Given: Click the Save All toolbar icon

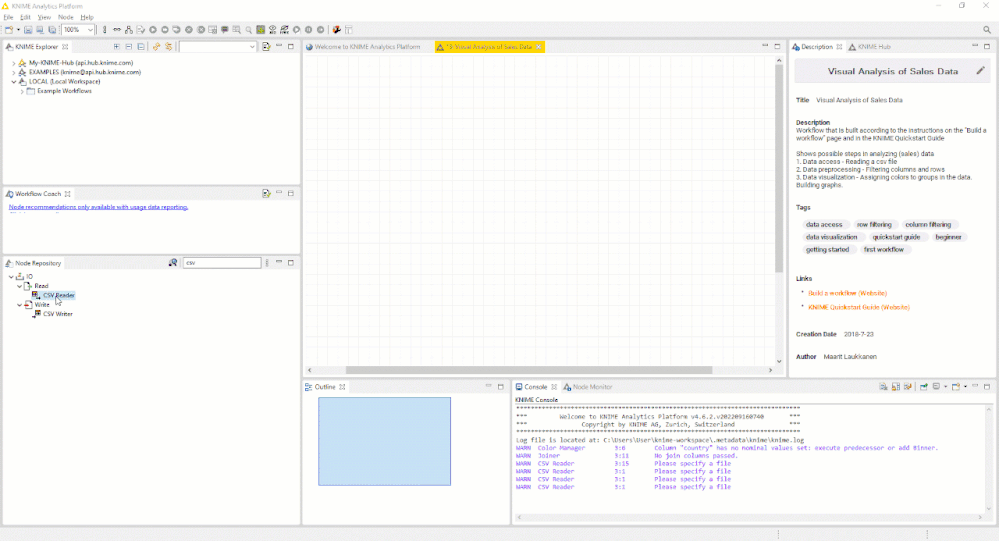Looking at the screenshot, I should tap(52, 30).
